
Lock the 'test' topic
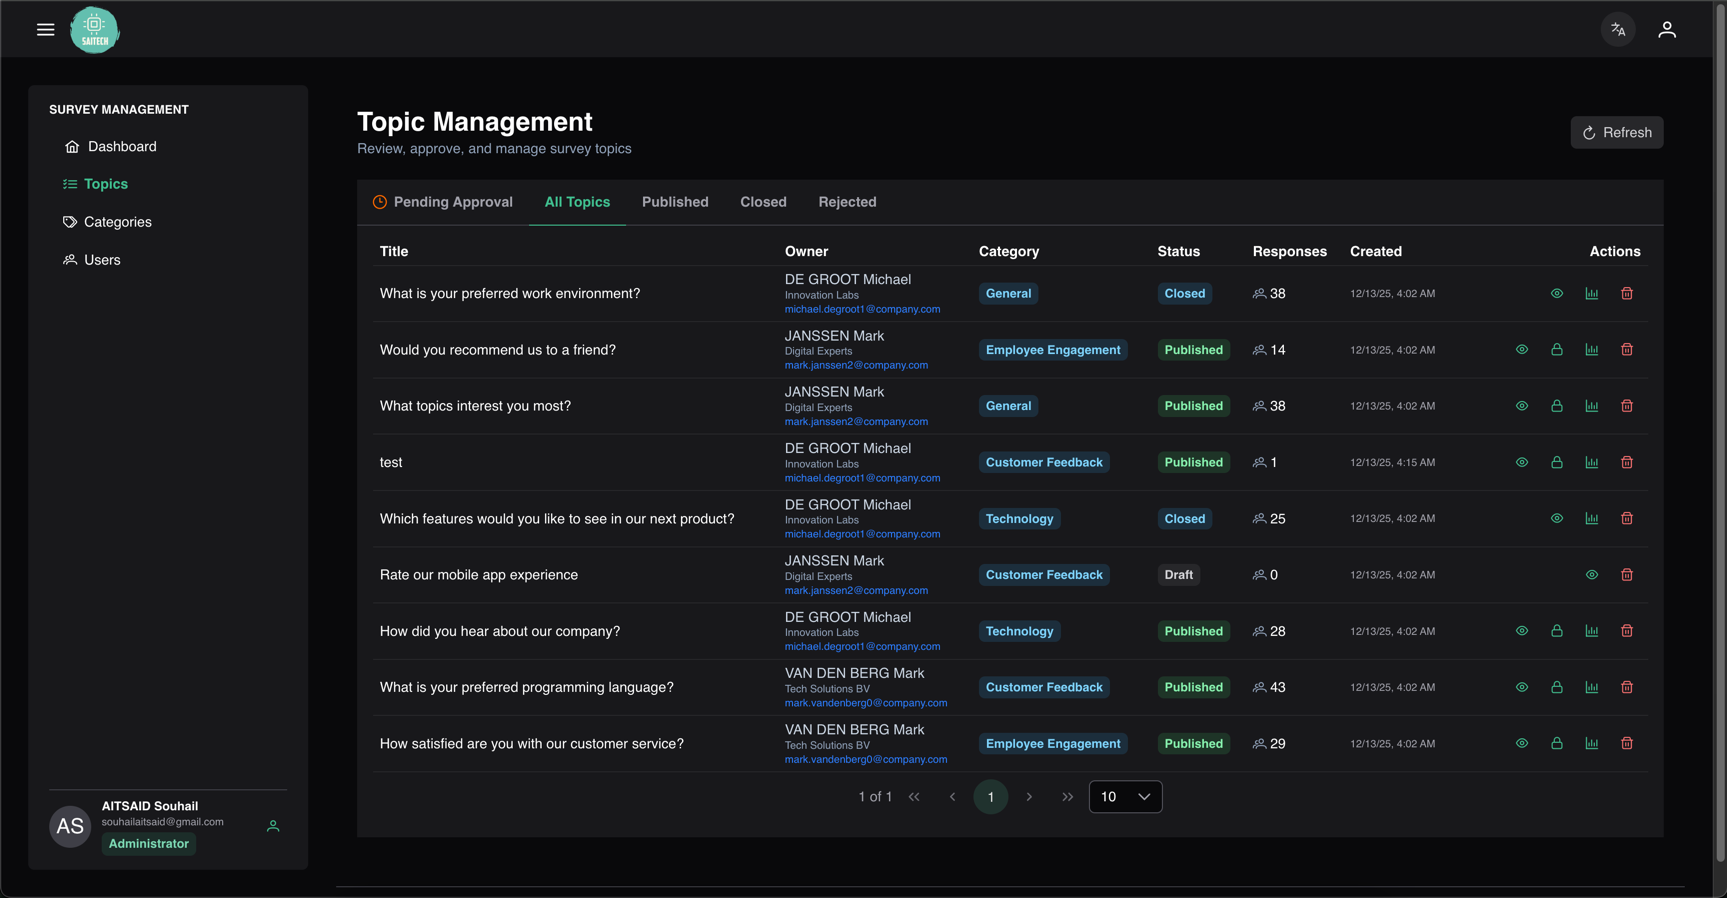click(x=1557, y=463)
